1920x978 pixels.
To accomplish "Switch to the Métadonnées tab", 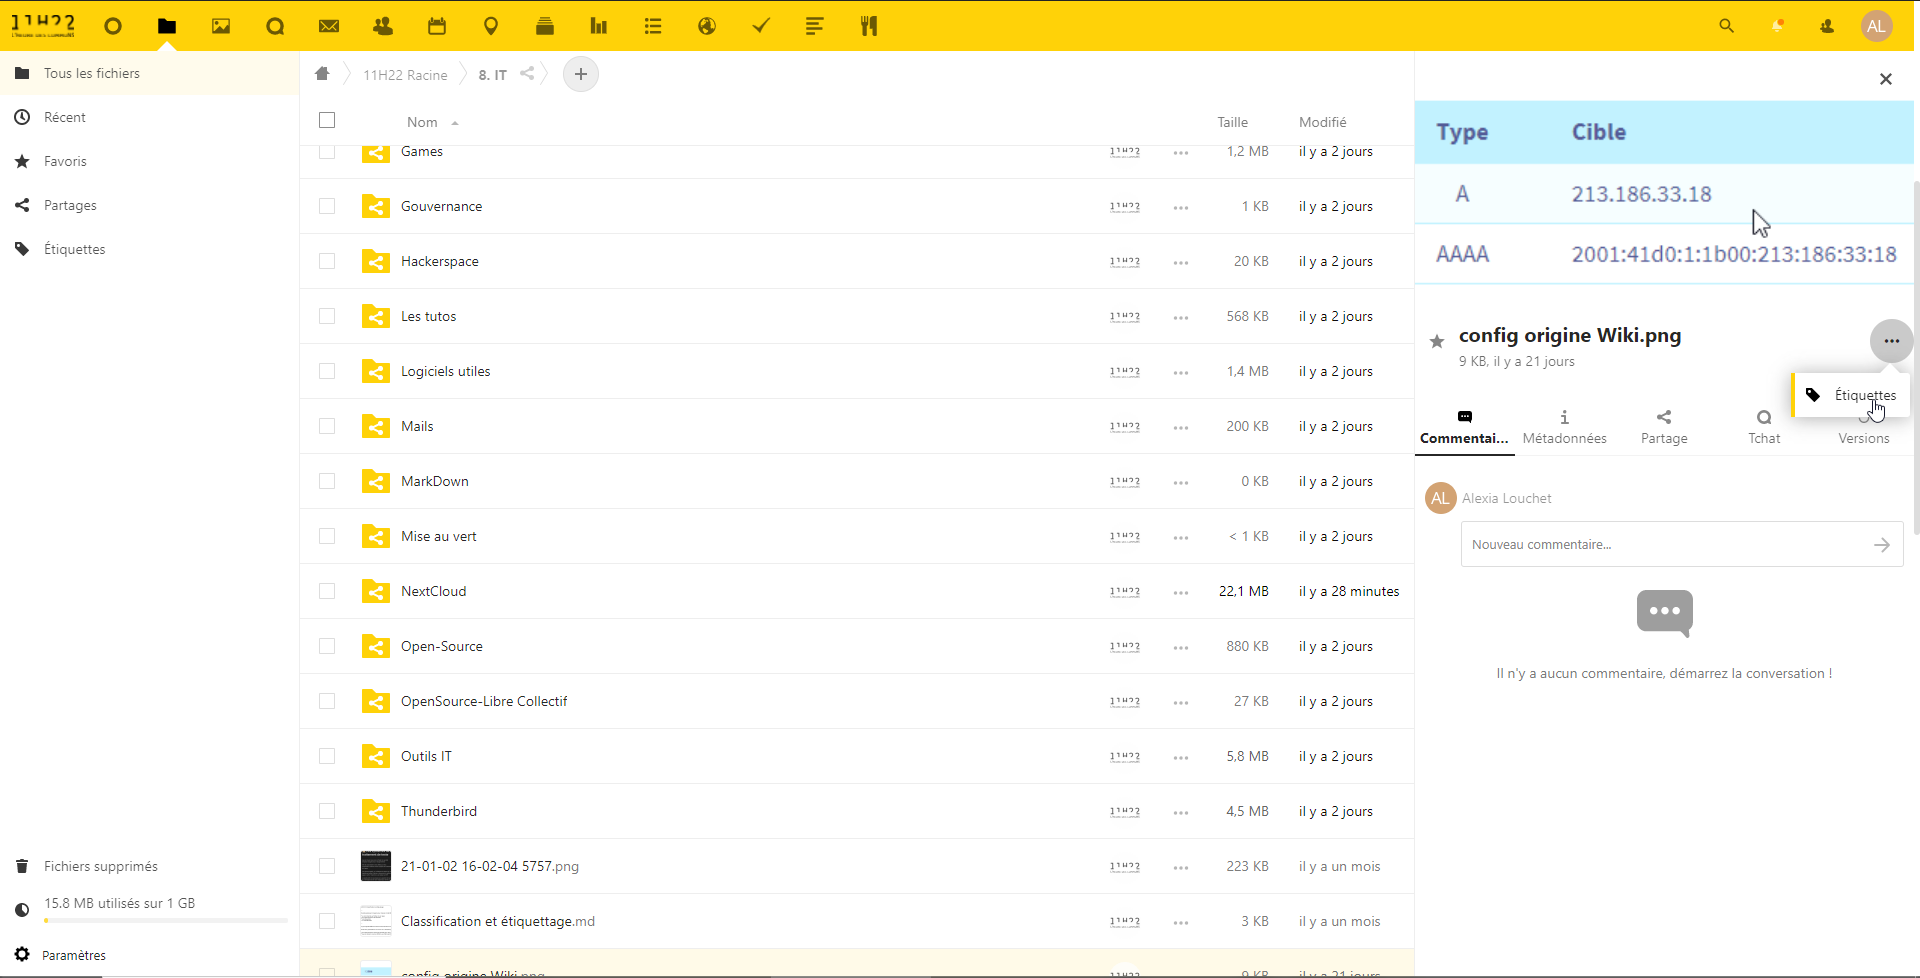I will (1564, 427).
